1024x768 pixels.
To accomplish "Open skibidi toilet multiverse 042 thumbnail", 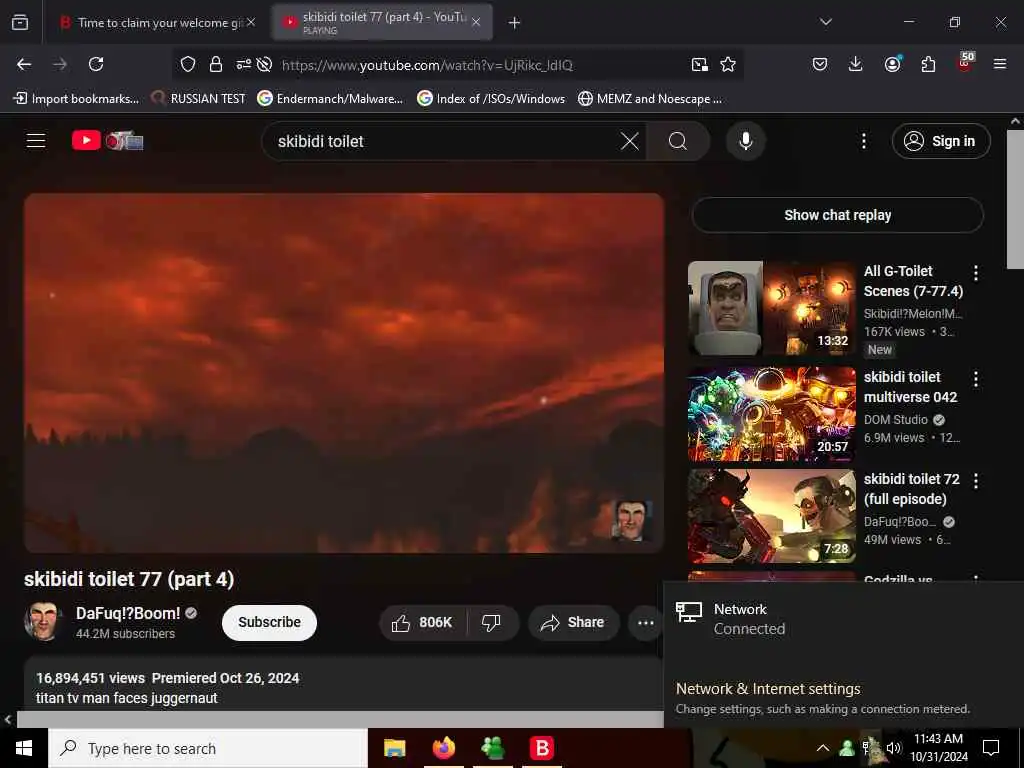I will [x=772, y=414].
